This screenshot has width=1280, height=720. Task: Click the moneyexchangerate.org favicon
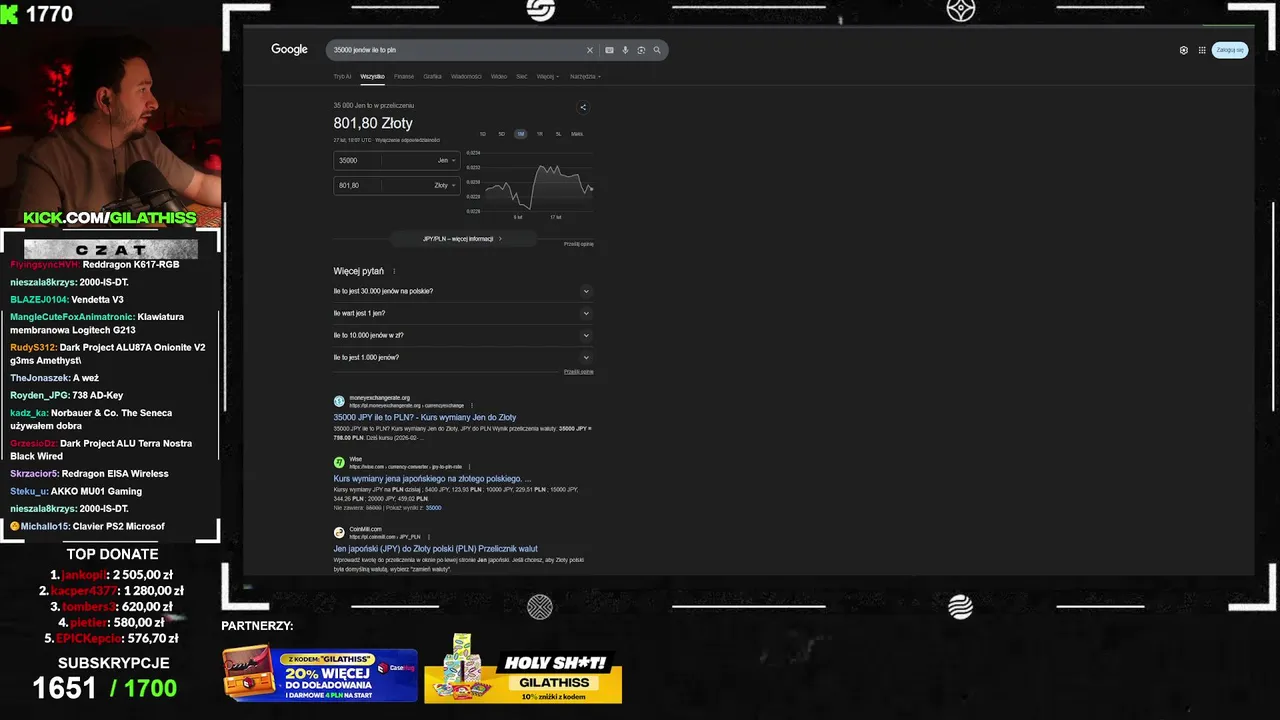tap(339, 401)
